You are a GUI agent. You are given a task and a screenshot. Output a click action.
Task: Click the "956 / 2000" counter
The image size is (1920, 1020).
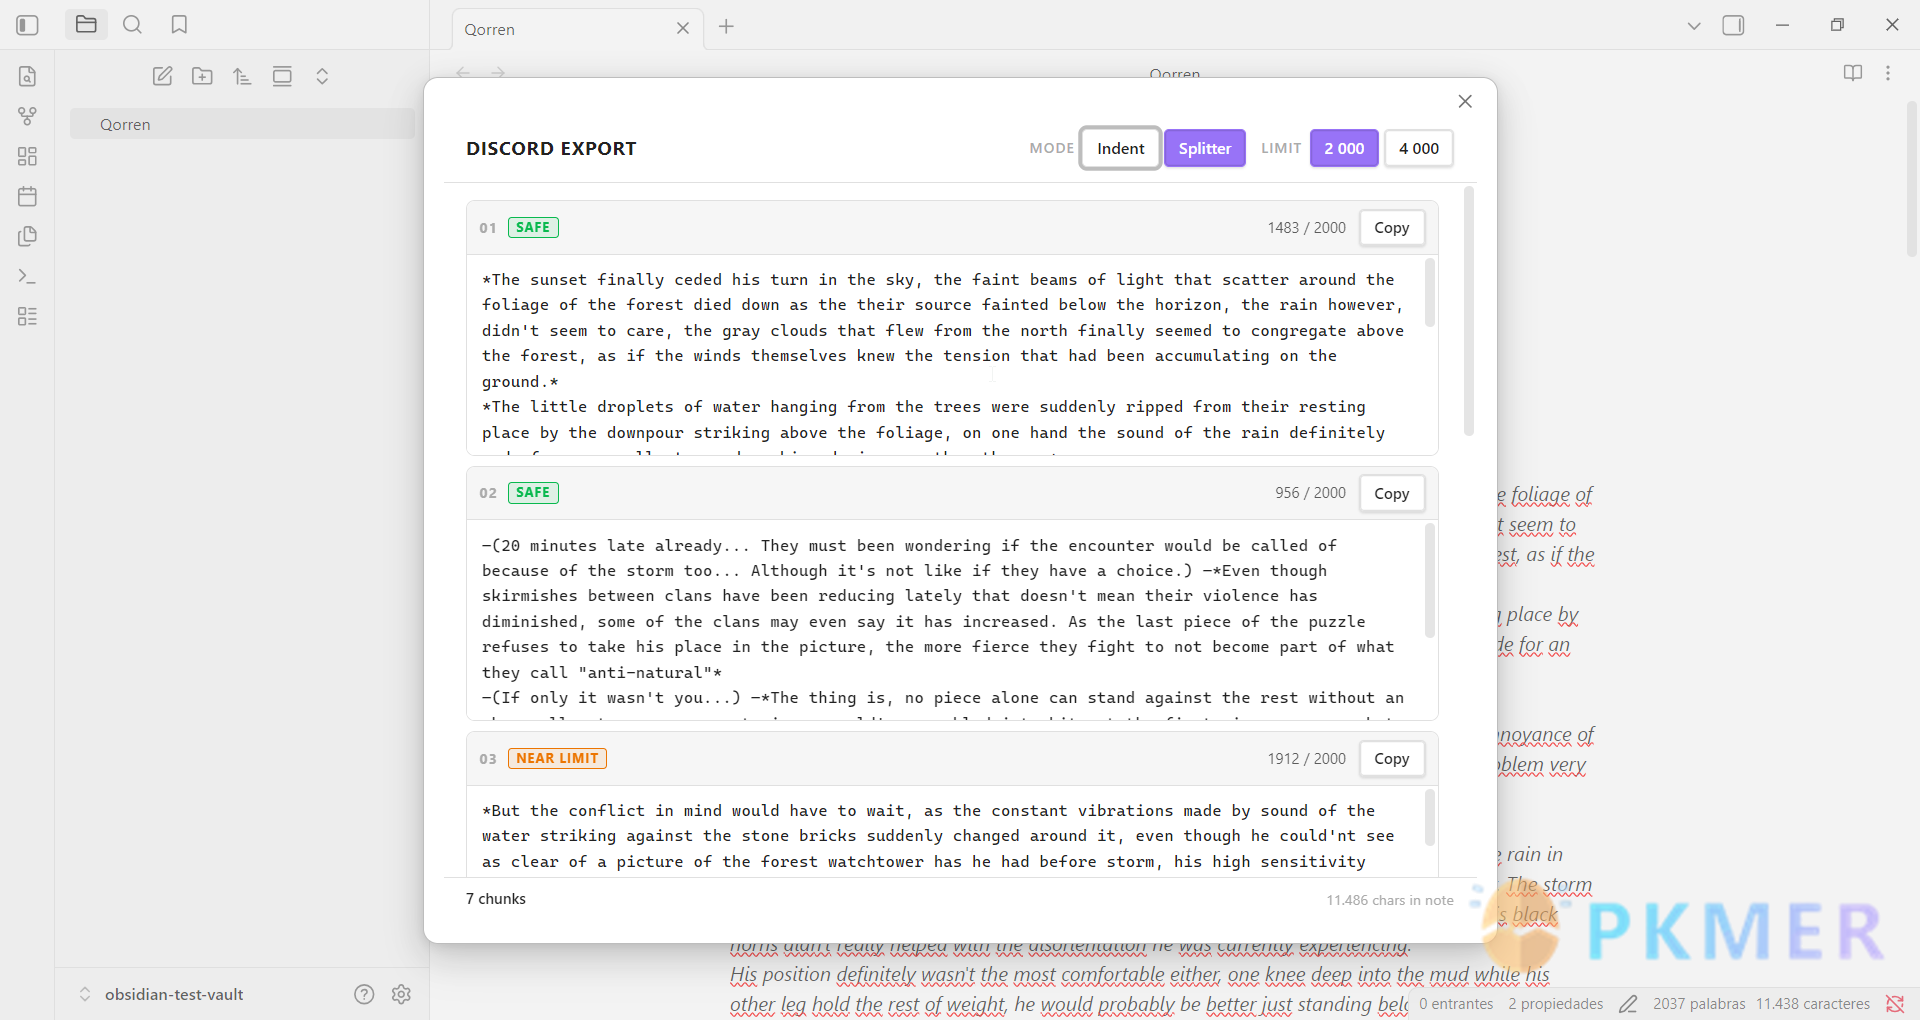(x=1310, y=493)
